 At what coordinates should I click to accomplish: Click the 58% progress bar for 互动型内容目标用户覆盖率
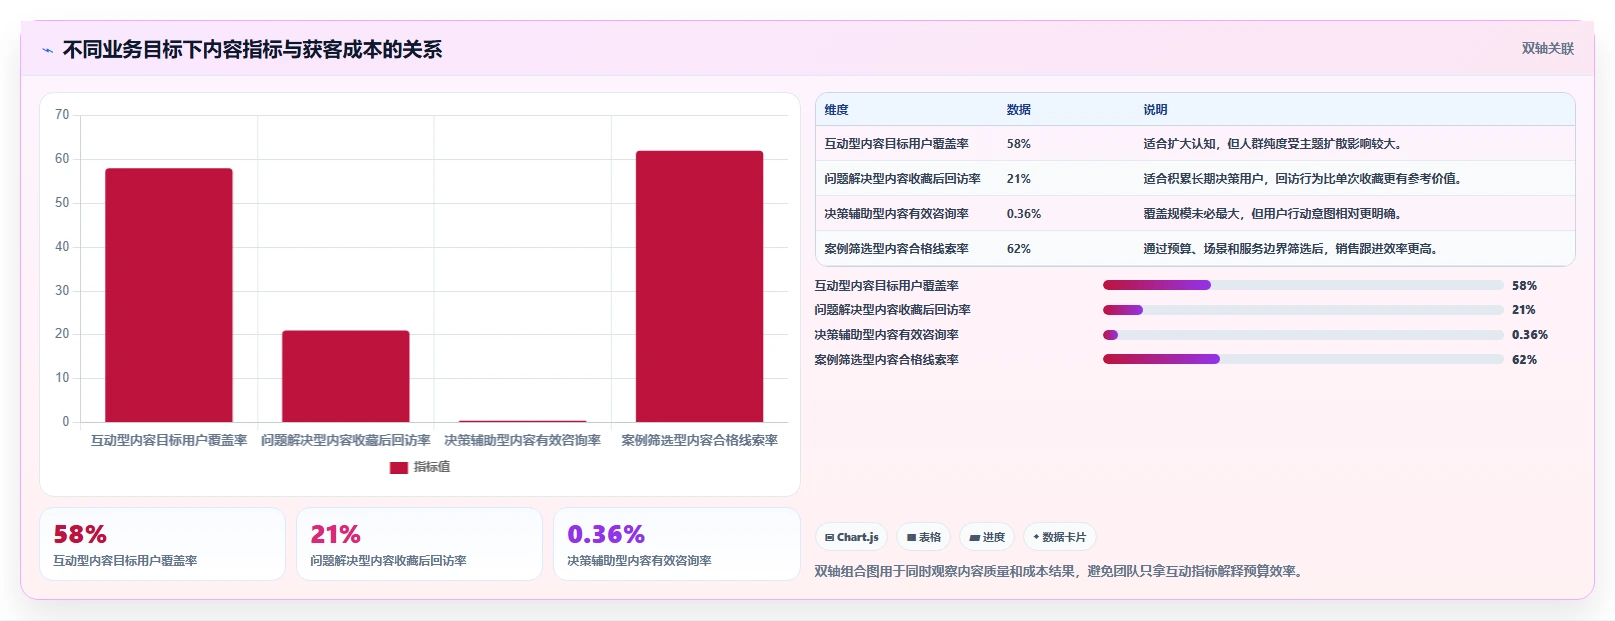pos(1303,285)
